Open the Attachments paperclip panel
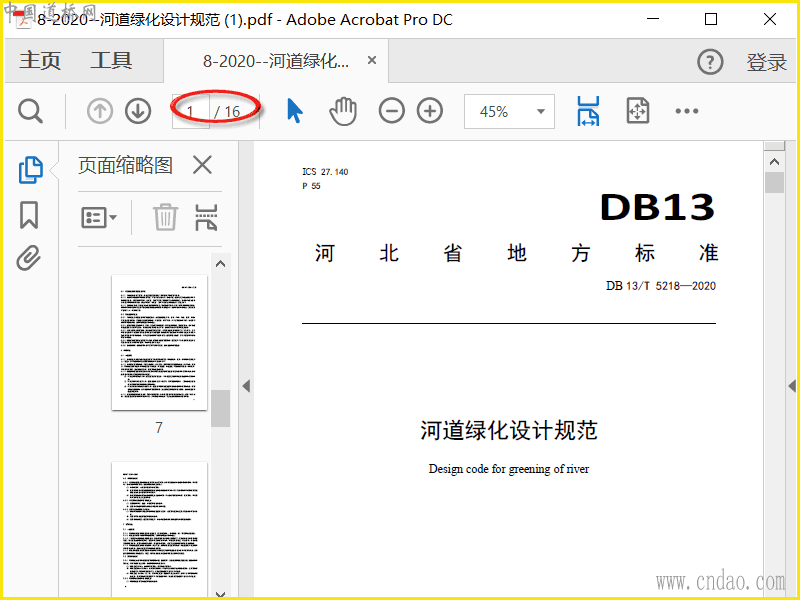Viewport: 800px width, 600px height. coord(29,258)
